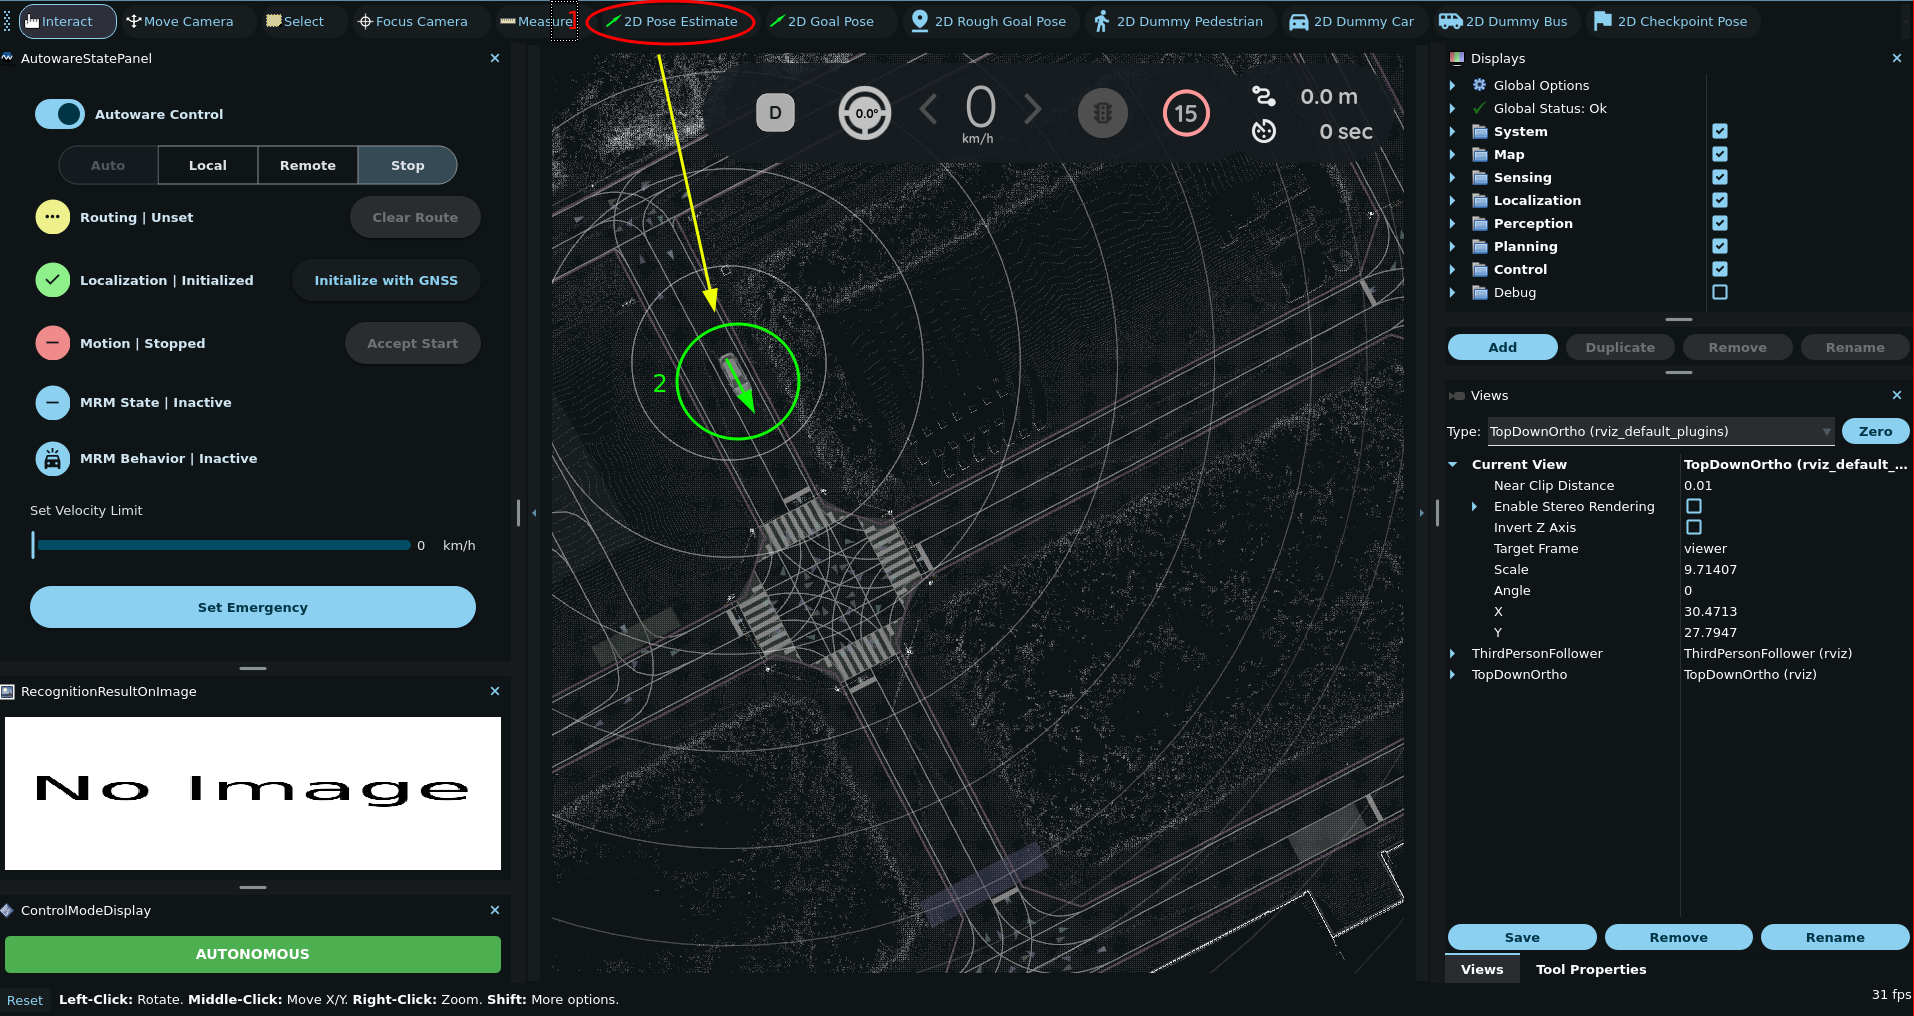Choose the 2D Dummy Bus tool

click(1503, 21)
